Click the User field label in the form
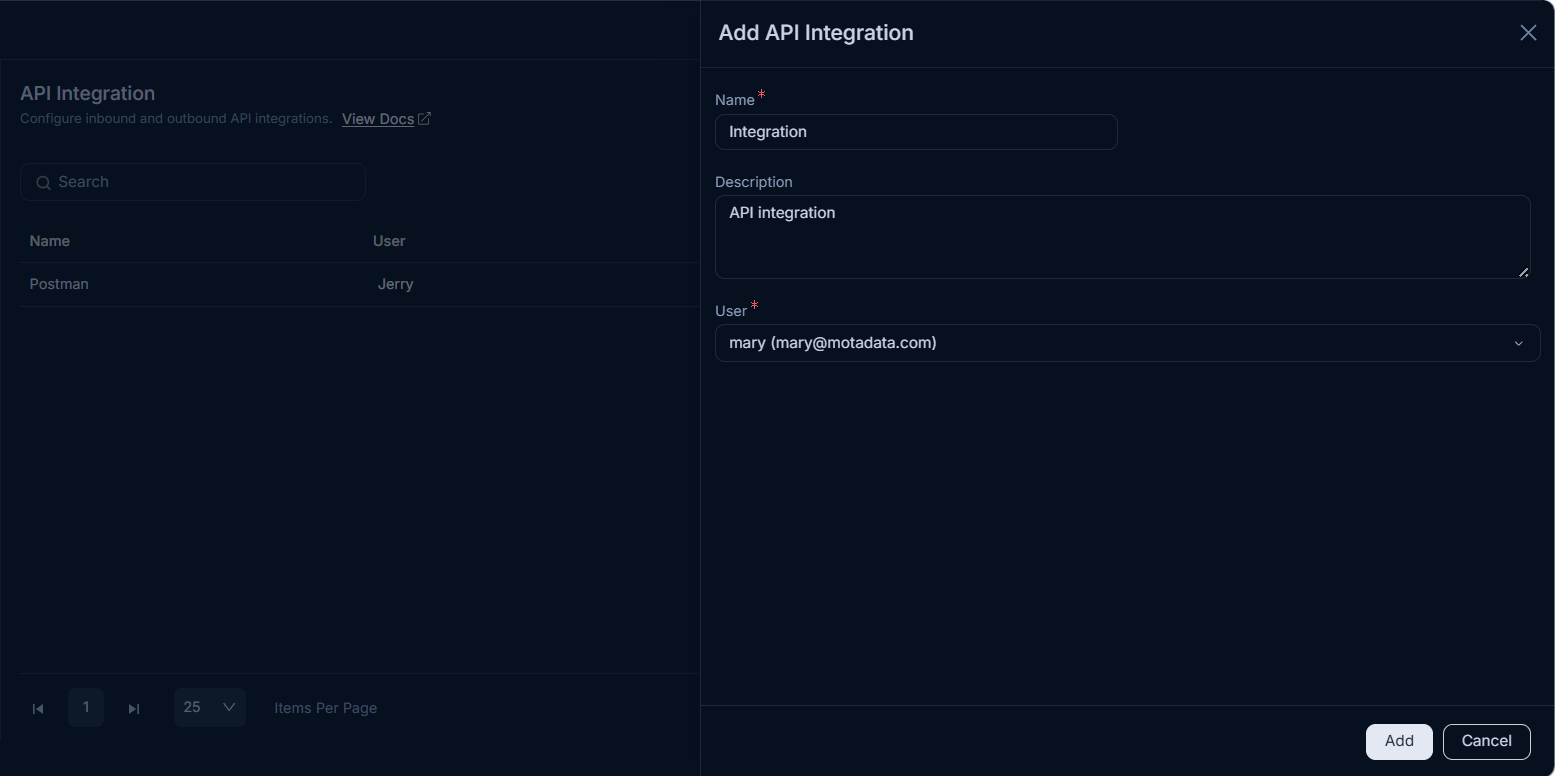Screen dimensions: 1555x776 click(731, 311)
